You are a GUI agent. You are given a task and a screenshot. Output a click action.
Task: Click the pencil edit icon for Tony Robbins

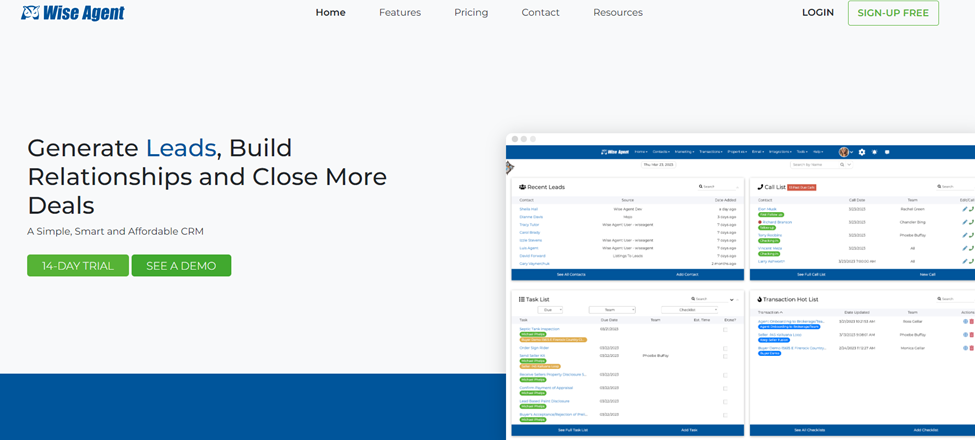pos(964,235)
